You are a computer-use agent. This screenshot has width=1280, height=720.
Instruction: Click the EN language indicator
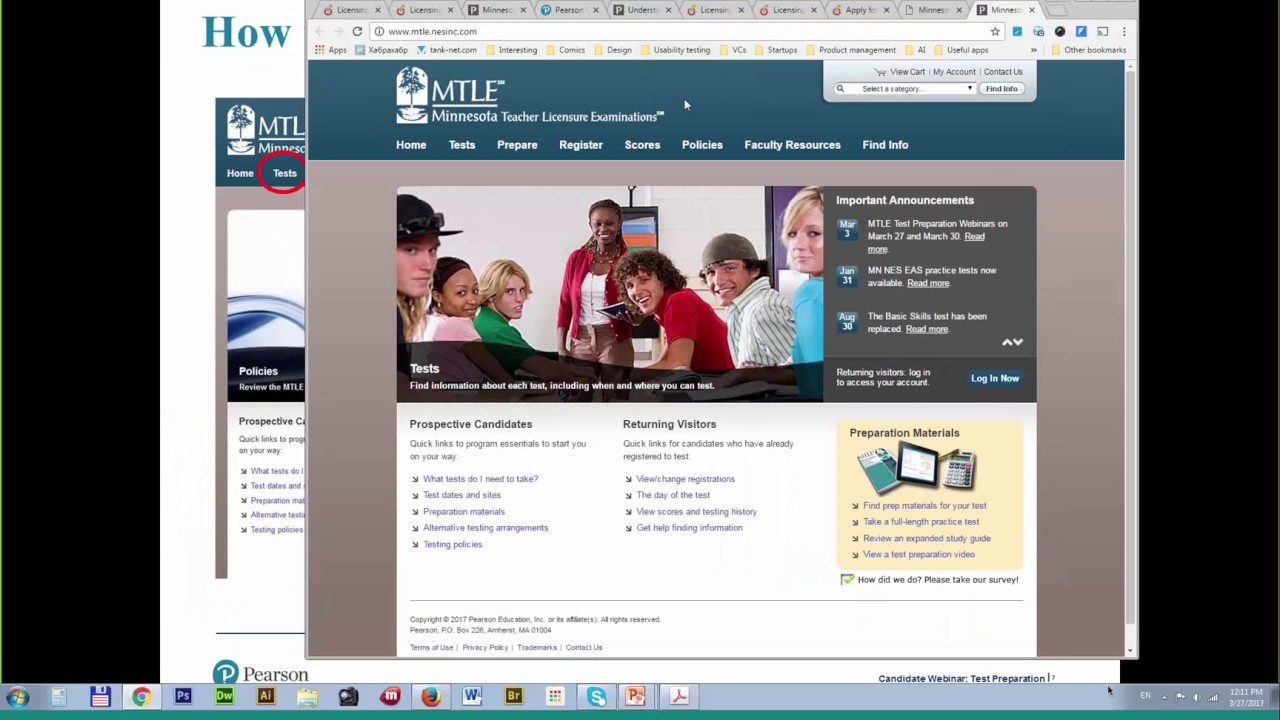1145,696
